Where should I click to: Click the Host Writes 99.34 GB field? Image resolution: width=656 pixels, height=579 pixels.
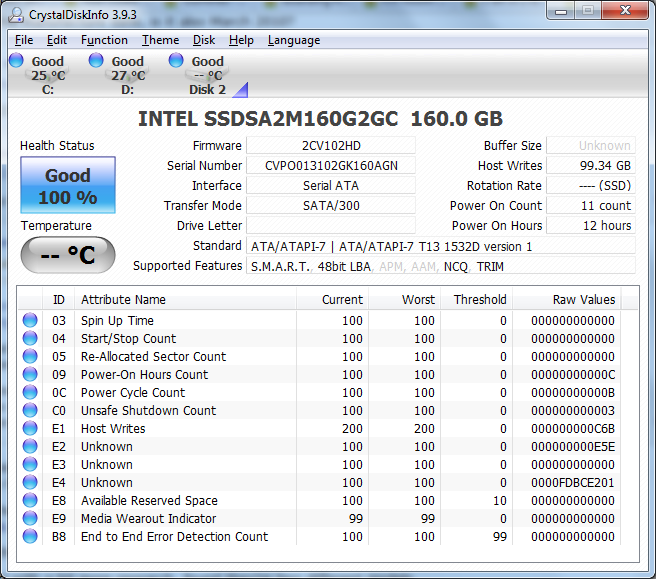click(x=591, y=166)
